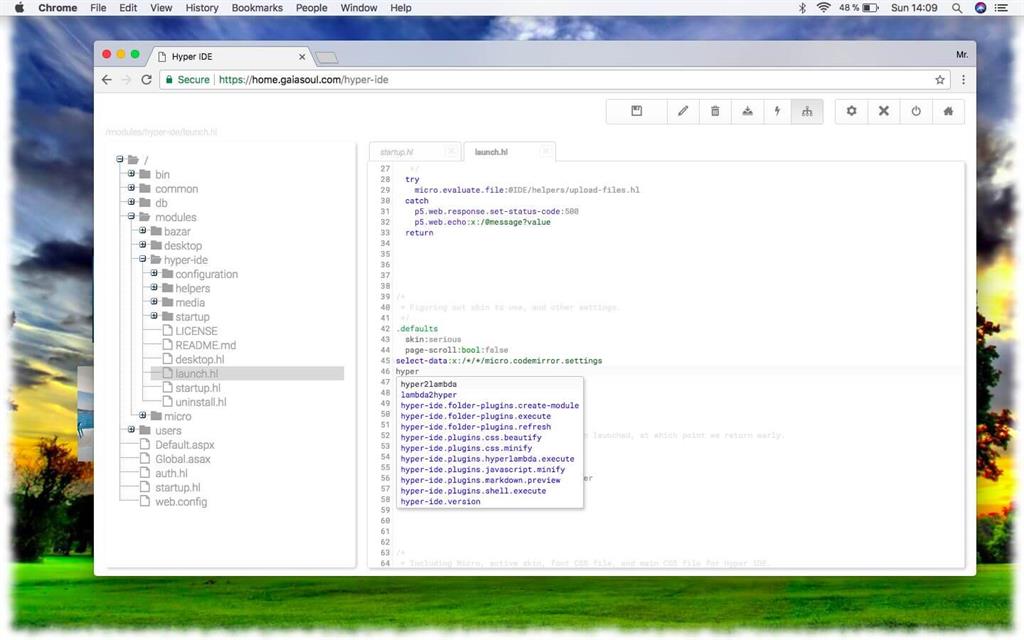Rename the file with the pencil icon
The image size is (1024, 640).
coord(682,111)
